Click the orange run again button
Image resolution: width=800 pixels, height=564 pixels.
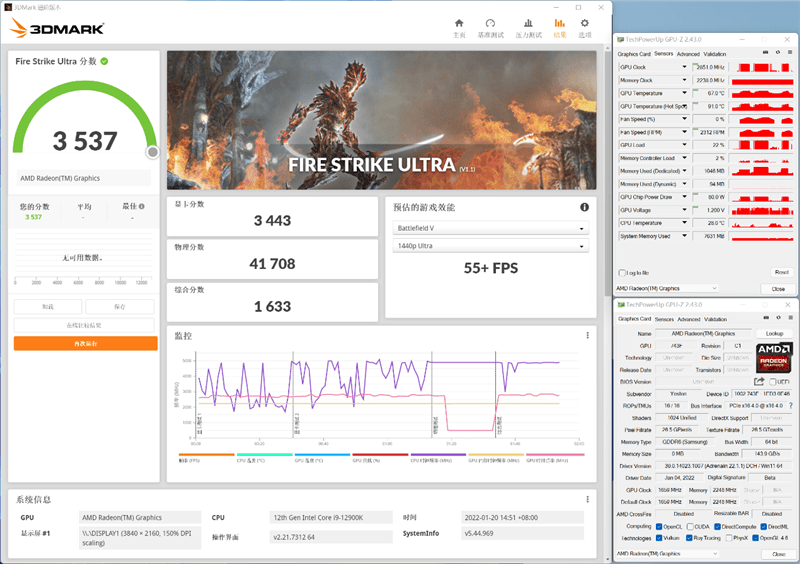click(x=85, y=343)
